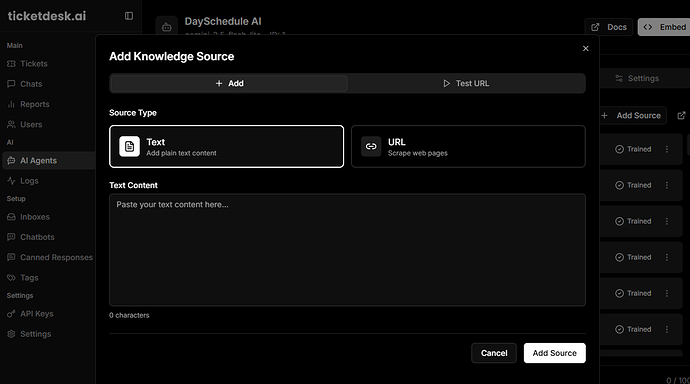Click the sidebar Settings gear icon
Viewport: 690px width, 384px height.
click(11, 334)
